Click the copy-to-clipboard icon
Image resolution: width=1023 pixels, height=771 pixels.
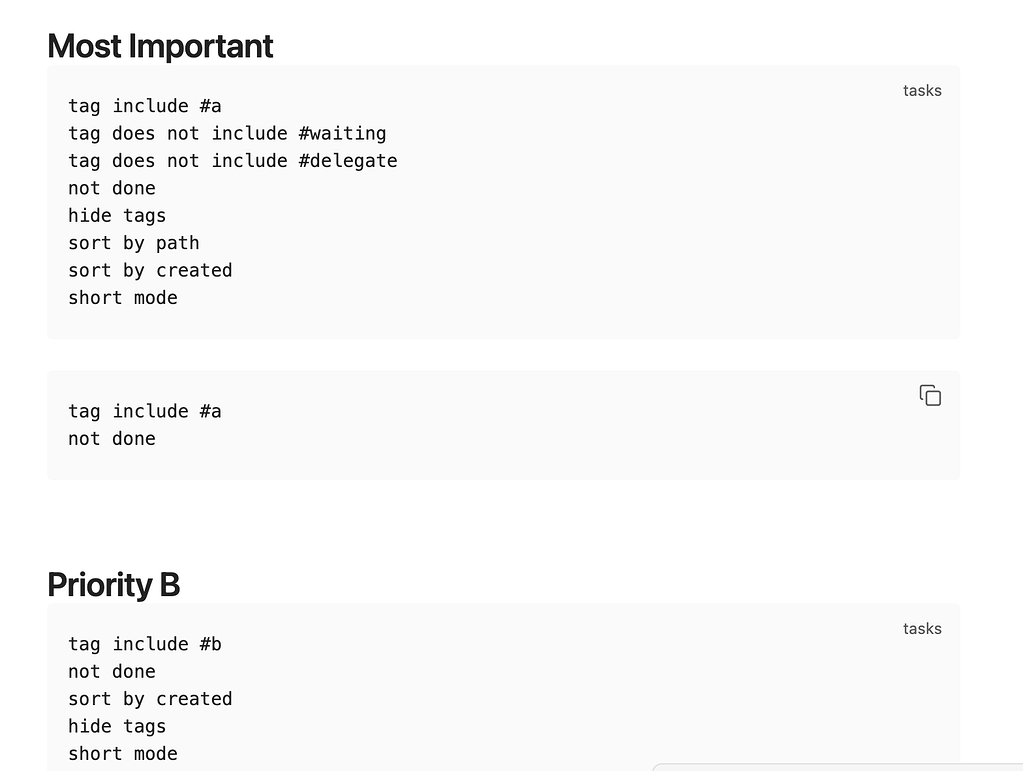point(929,395)
